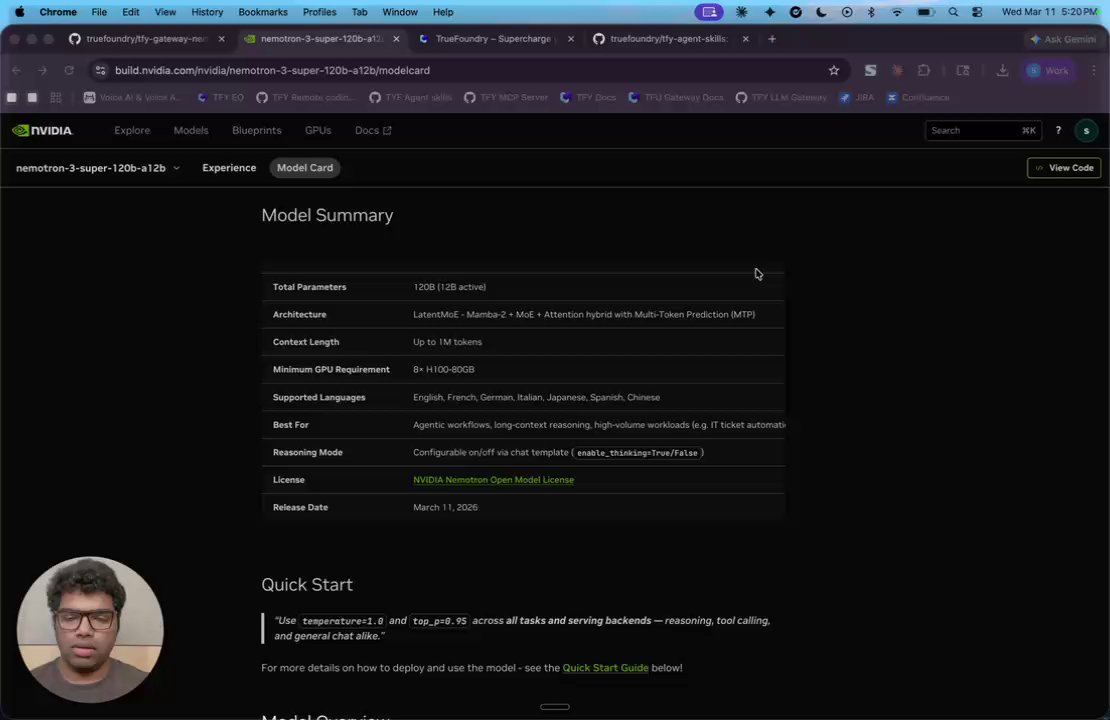Click the View Code button

(1063, 168)
